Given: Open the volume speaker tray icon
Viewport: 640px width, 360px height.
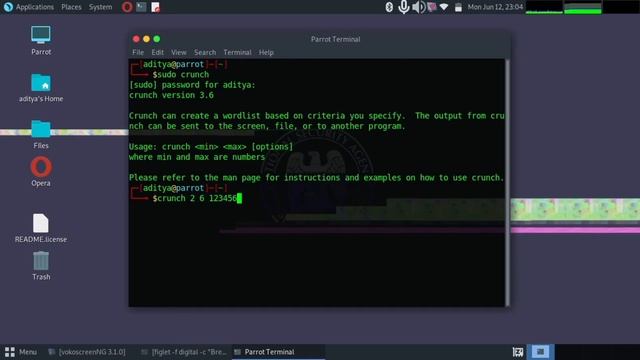Looking at the screenshot, I should click(418, 7).
